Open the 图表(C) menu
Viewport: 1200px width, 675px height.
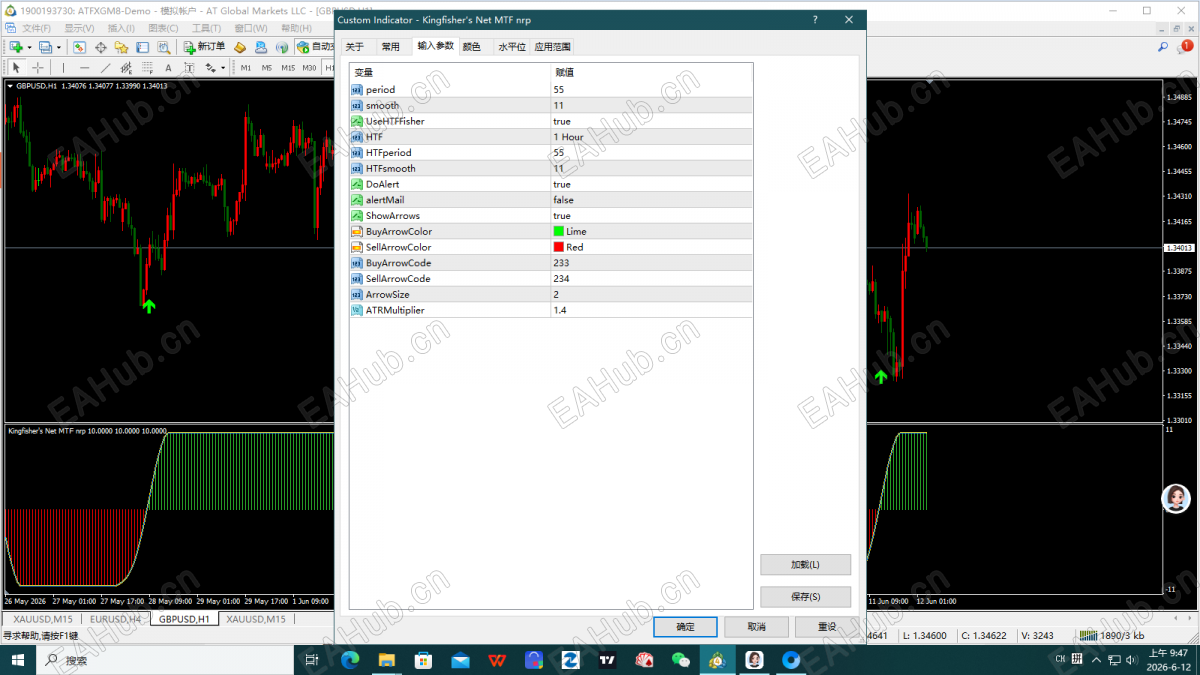(163, 28)
